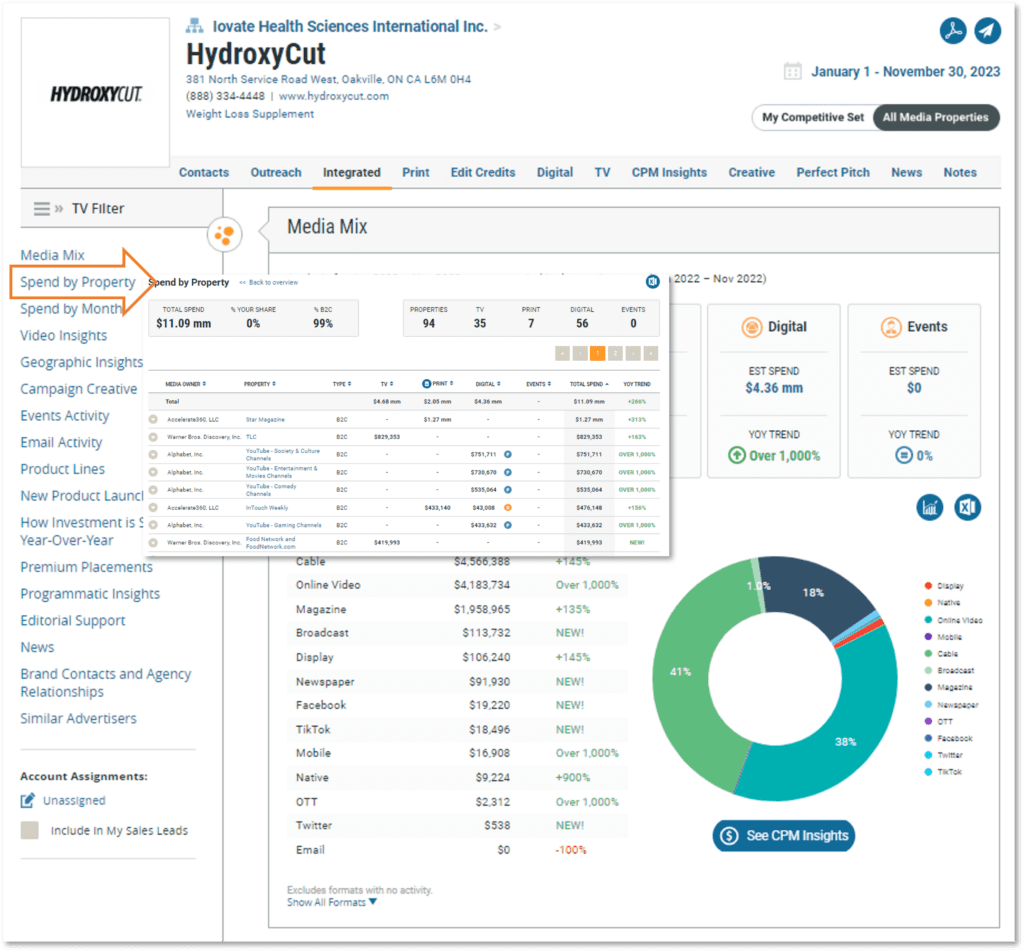Open Star Magazine property link
The height and width of the screenshot is (951, 1024).
264,419
